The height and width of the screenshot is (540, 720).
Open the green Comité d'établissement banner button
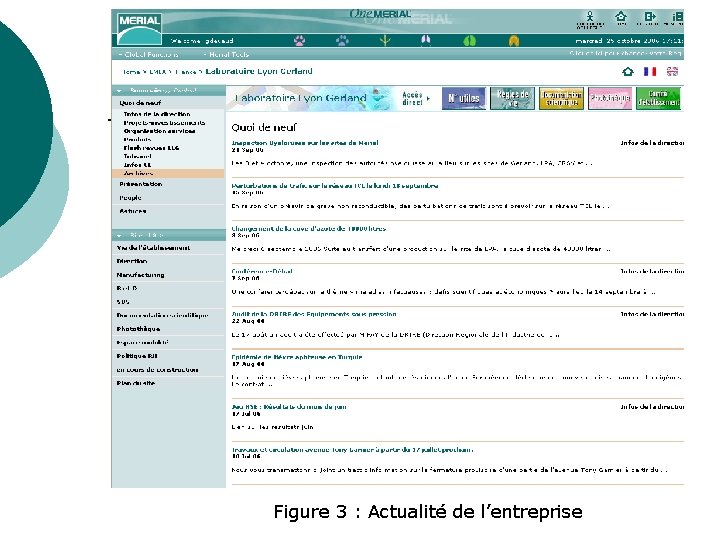[x=658, y=98]
